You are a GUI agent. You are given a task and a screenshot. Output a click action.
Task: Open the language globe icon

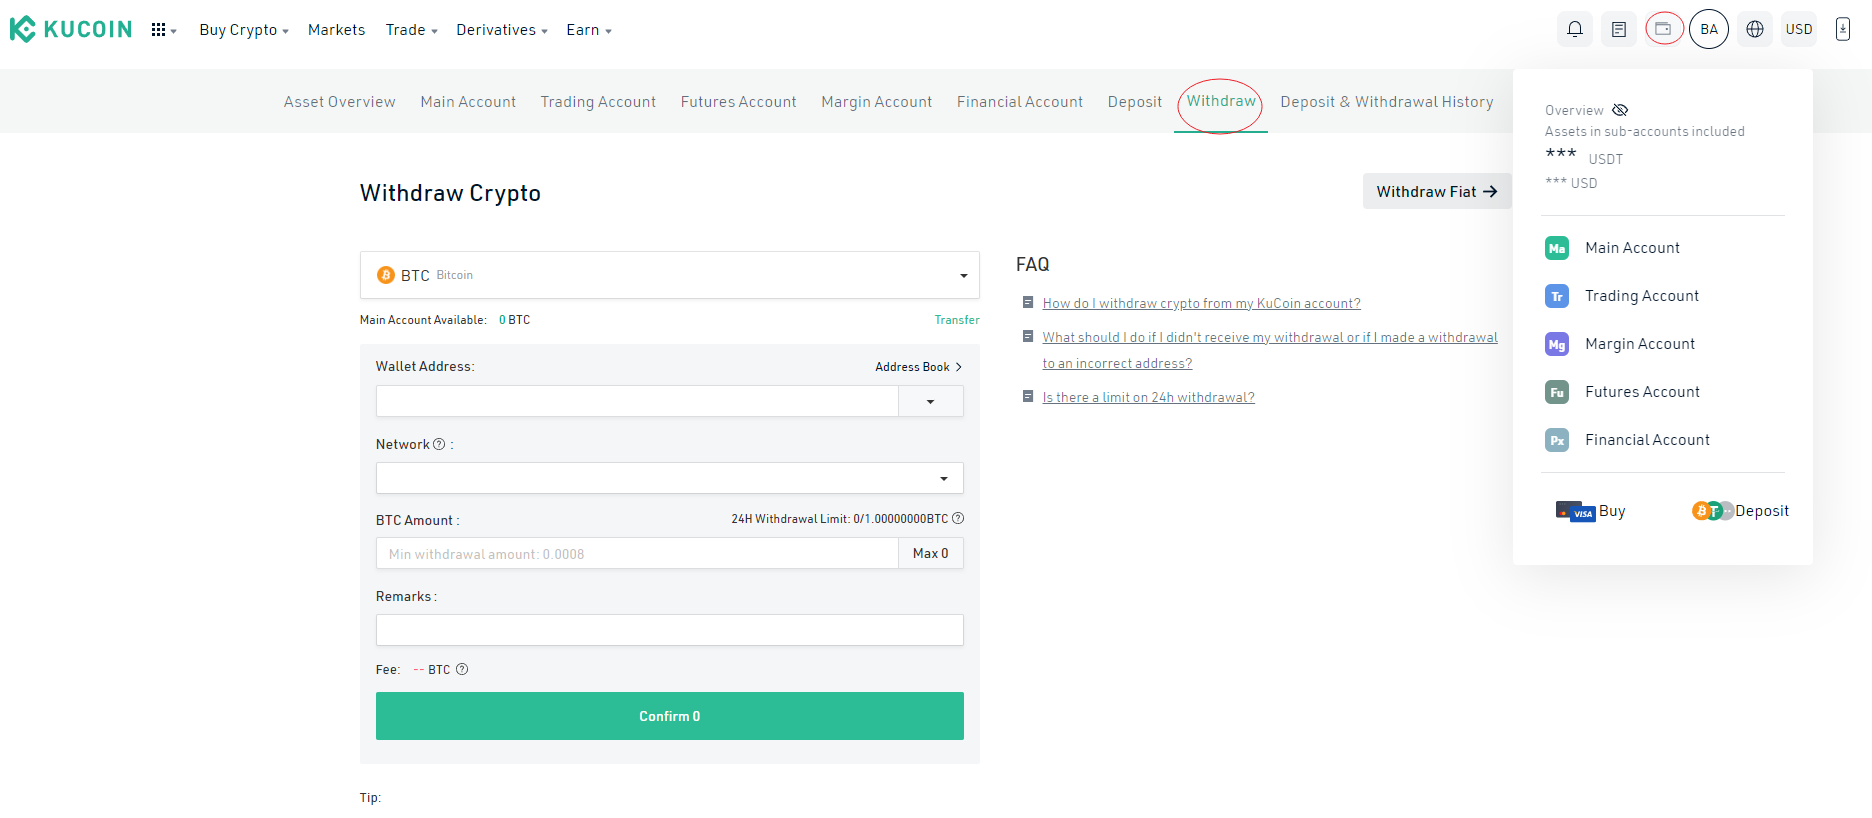click(x=1755, y=29)
